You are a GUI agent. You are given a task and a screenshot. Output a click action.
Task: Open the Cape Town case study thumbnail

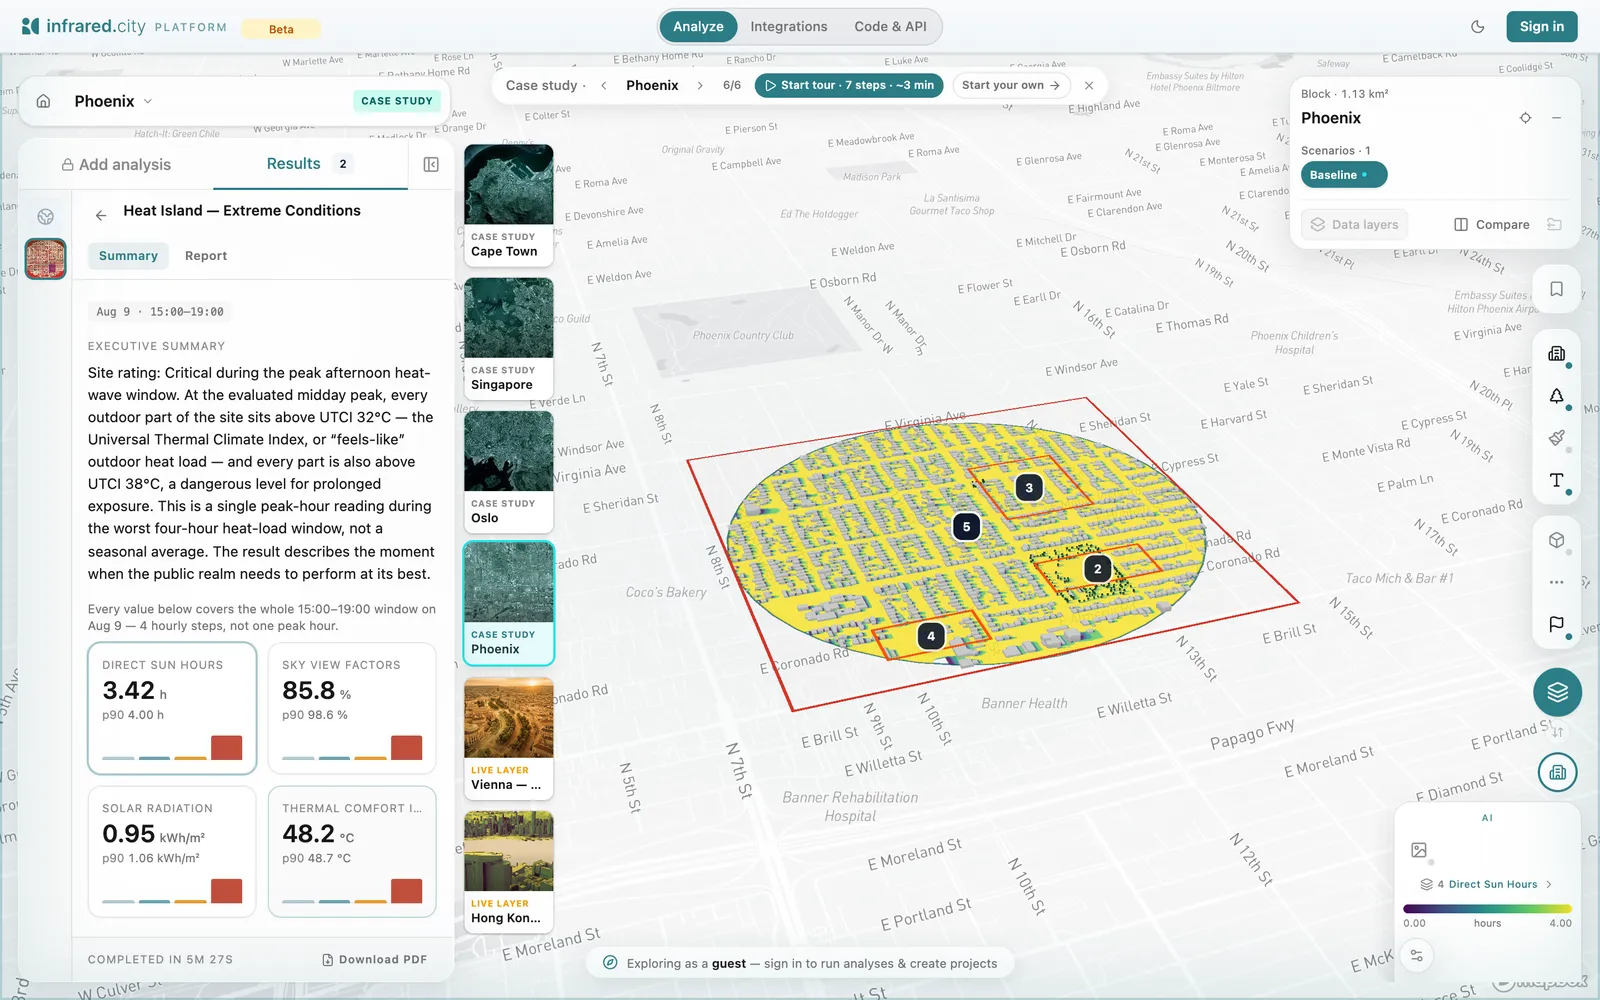click(x=508, y=204)
